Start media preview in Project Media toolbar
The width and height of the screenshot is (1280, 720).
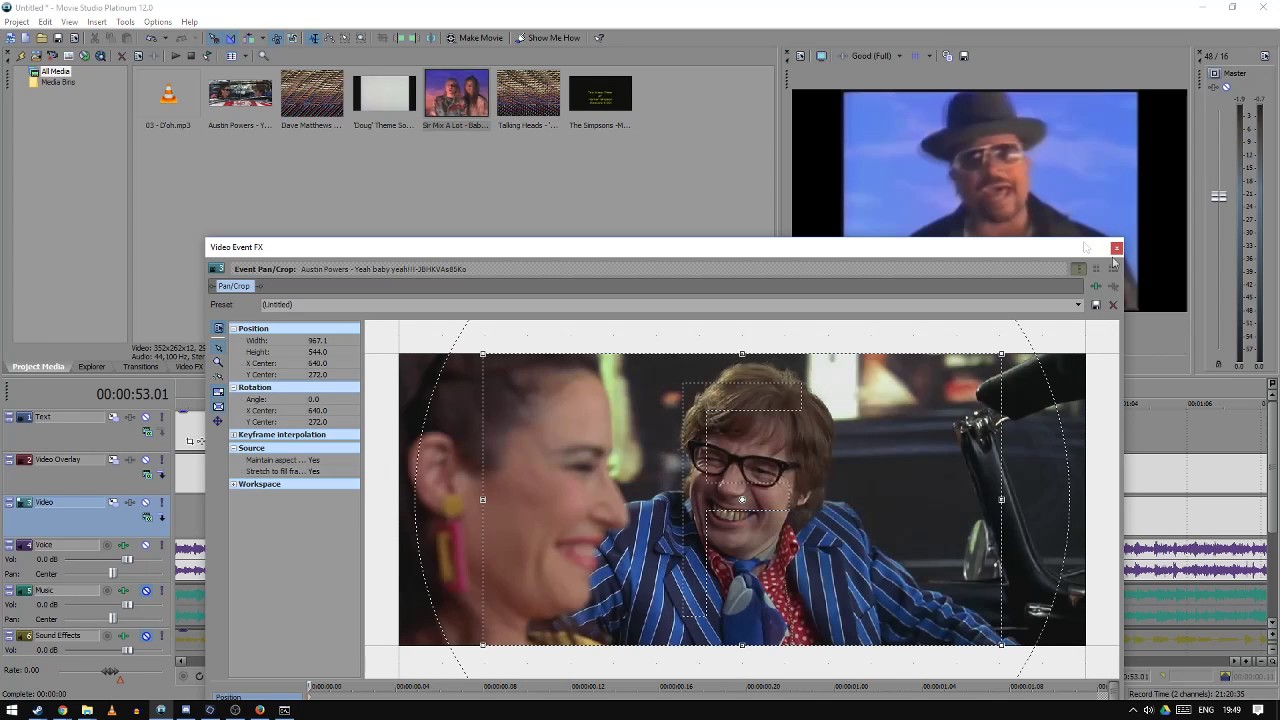[x=175, y=56]
